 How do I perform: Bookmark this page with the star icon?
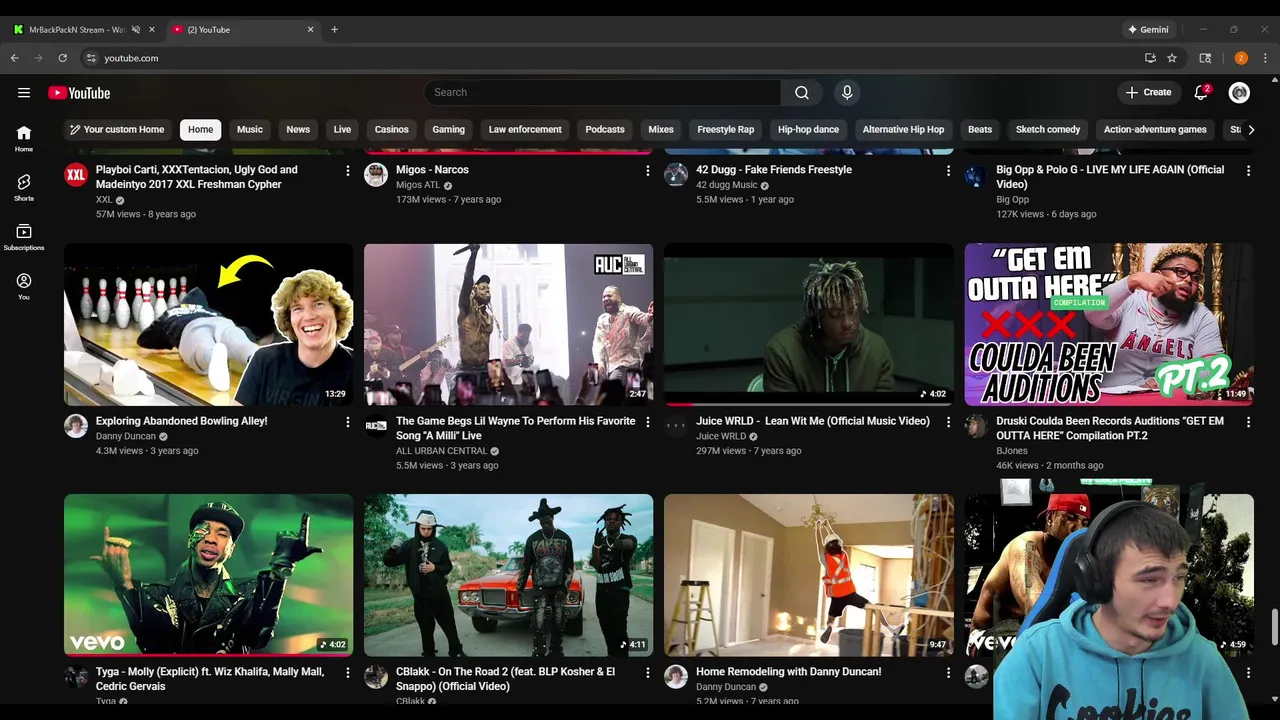(1172, 58)
